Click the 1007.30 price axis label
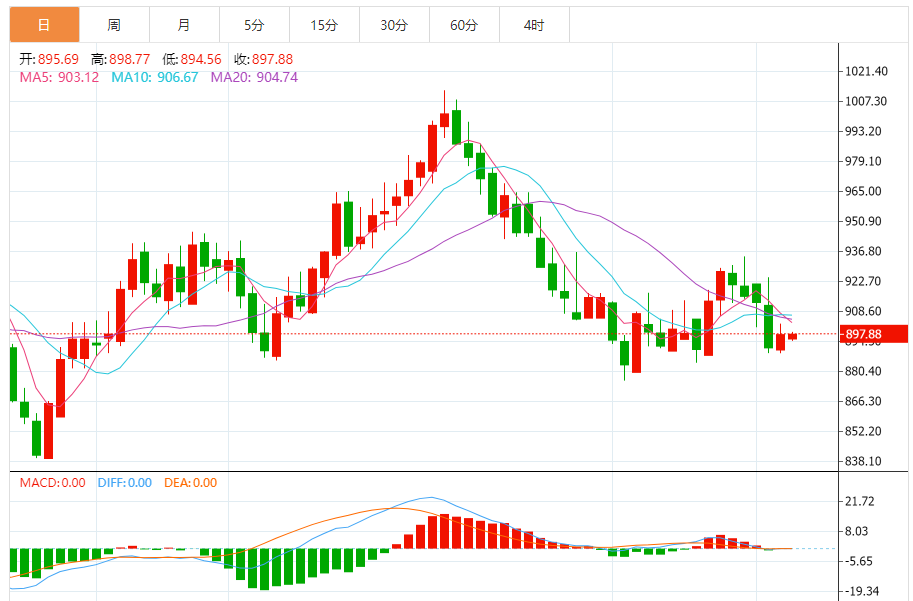 866,101
